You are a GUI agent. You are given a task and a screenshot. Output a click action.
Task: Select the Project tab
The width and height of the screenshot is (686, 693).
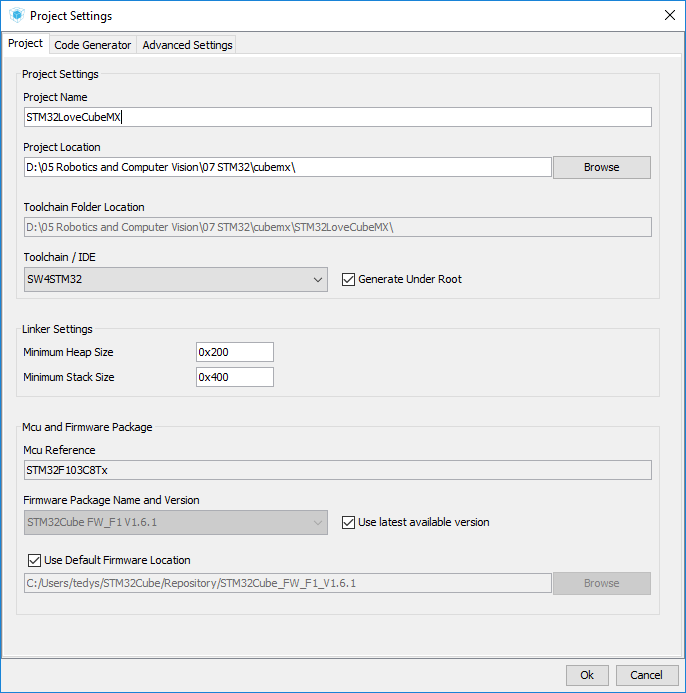(x=25, y=43)
